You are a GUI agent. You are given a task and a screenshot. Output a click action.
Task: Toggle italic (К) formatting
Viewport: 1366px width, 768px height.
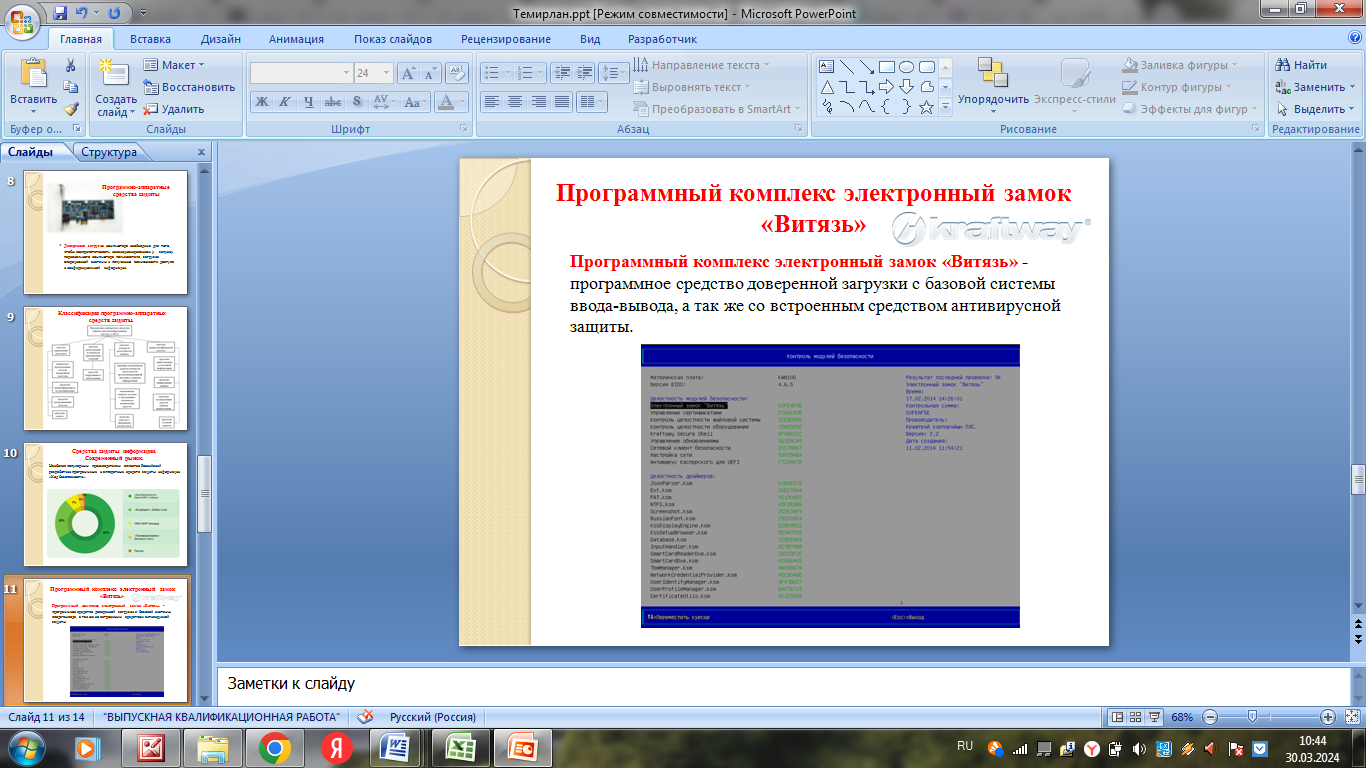tap(286, 102)
